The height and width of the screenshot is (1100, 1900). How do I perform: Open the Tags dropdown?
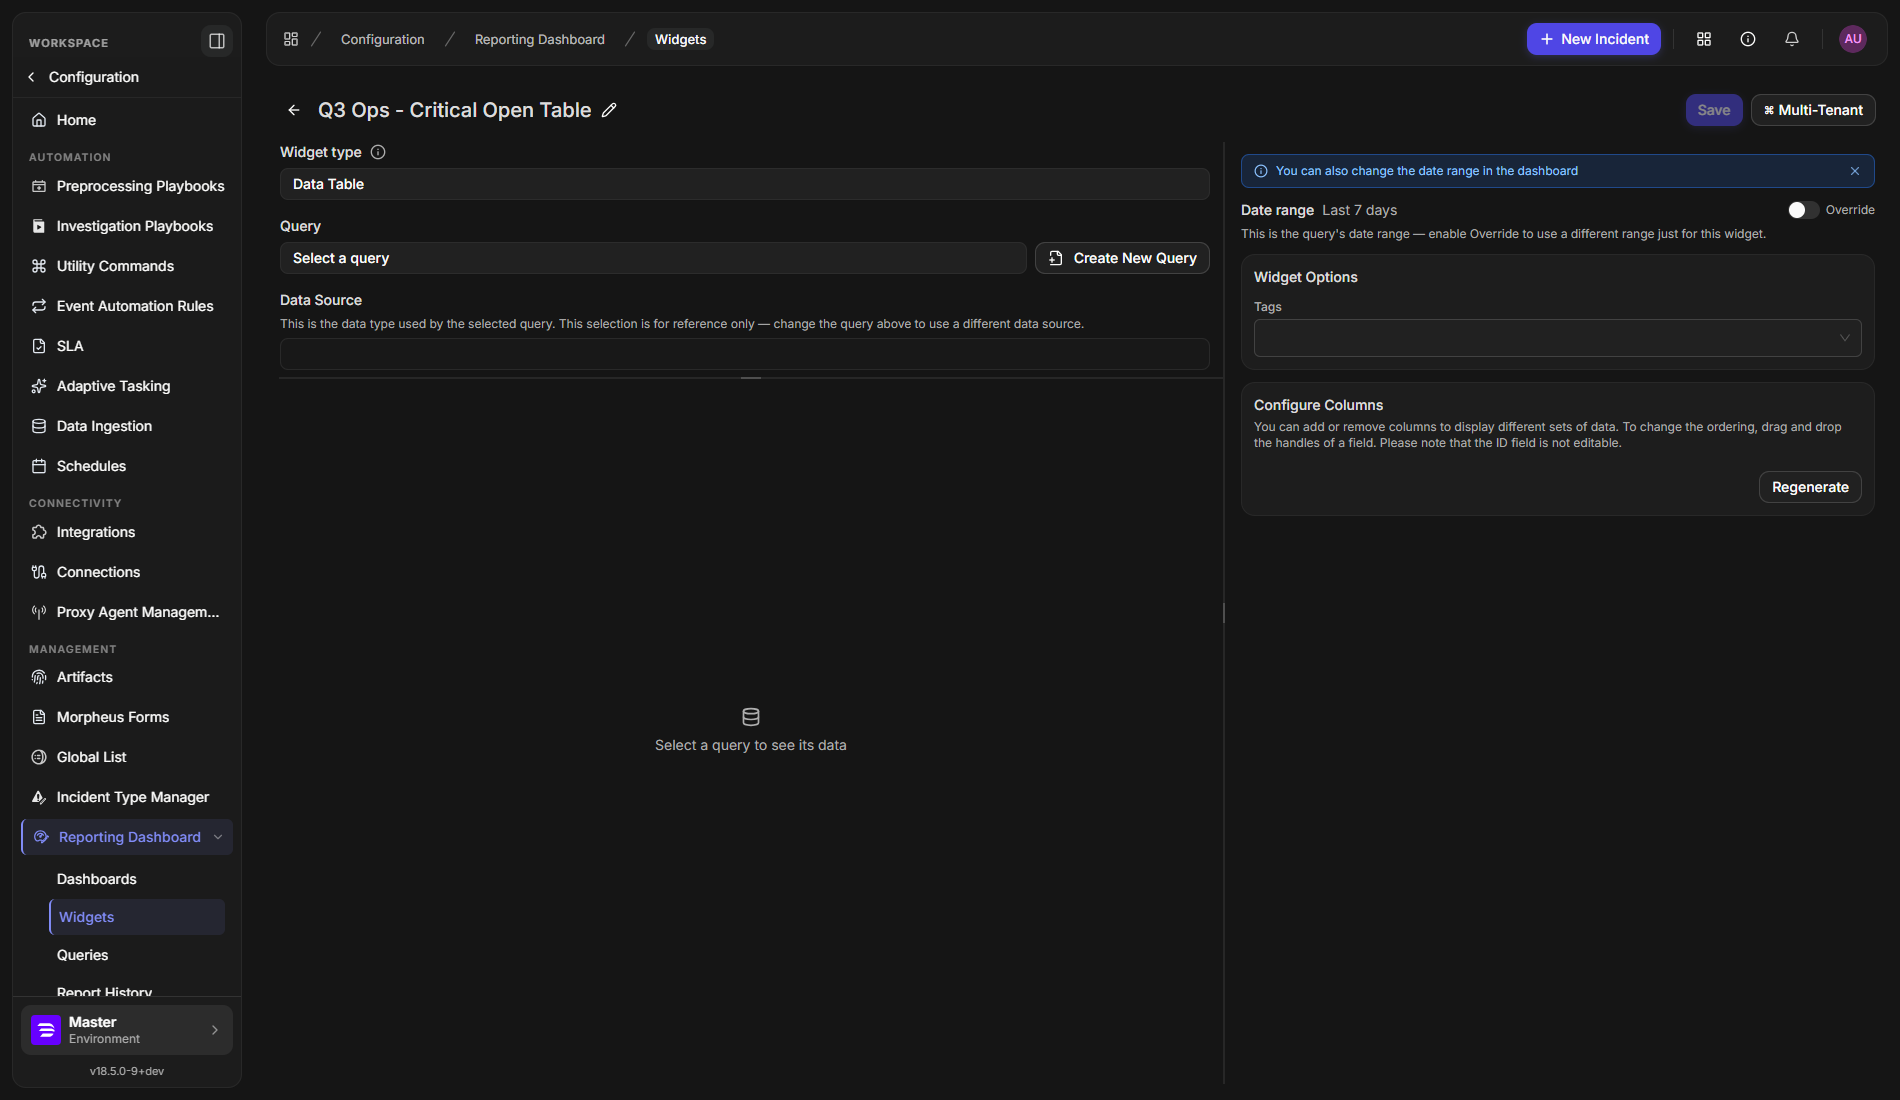pos(1557,338)
